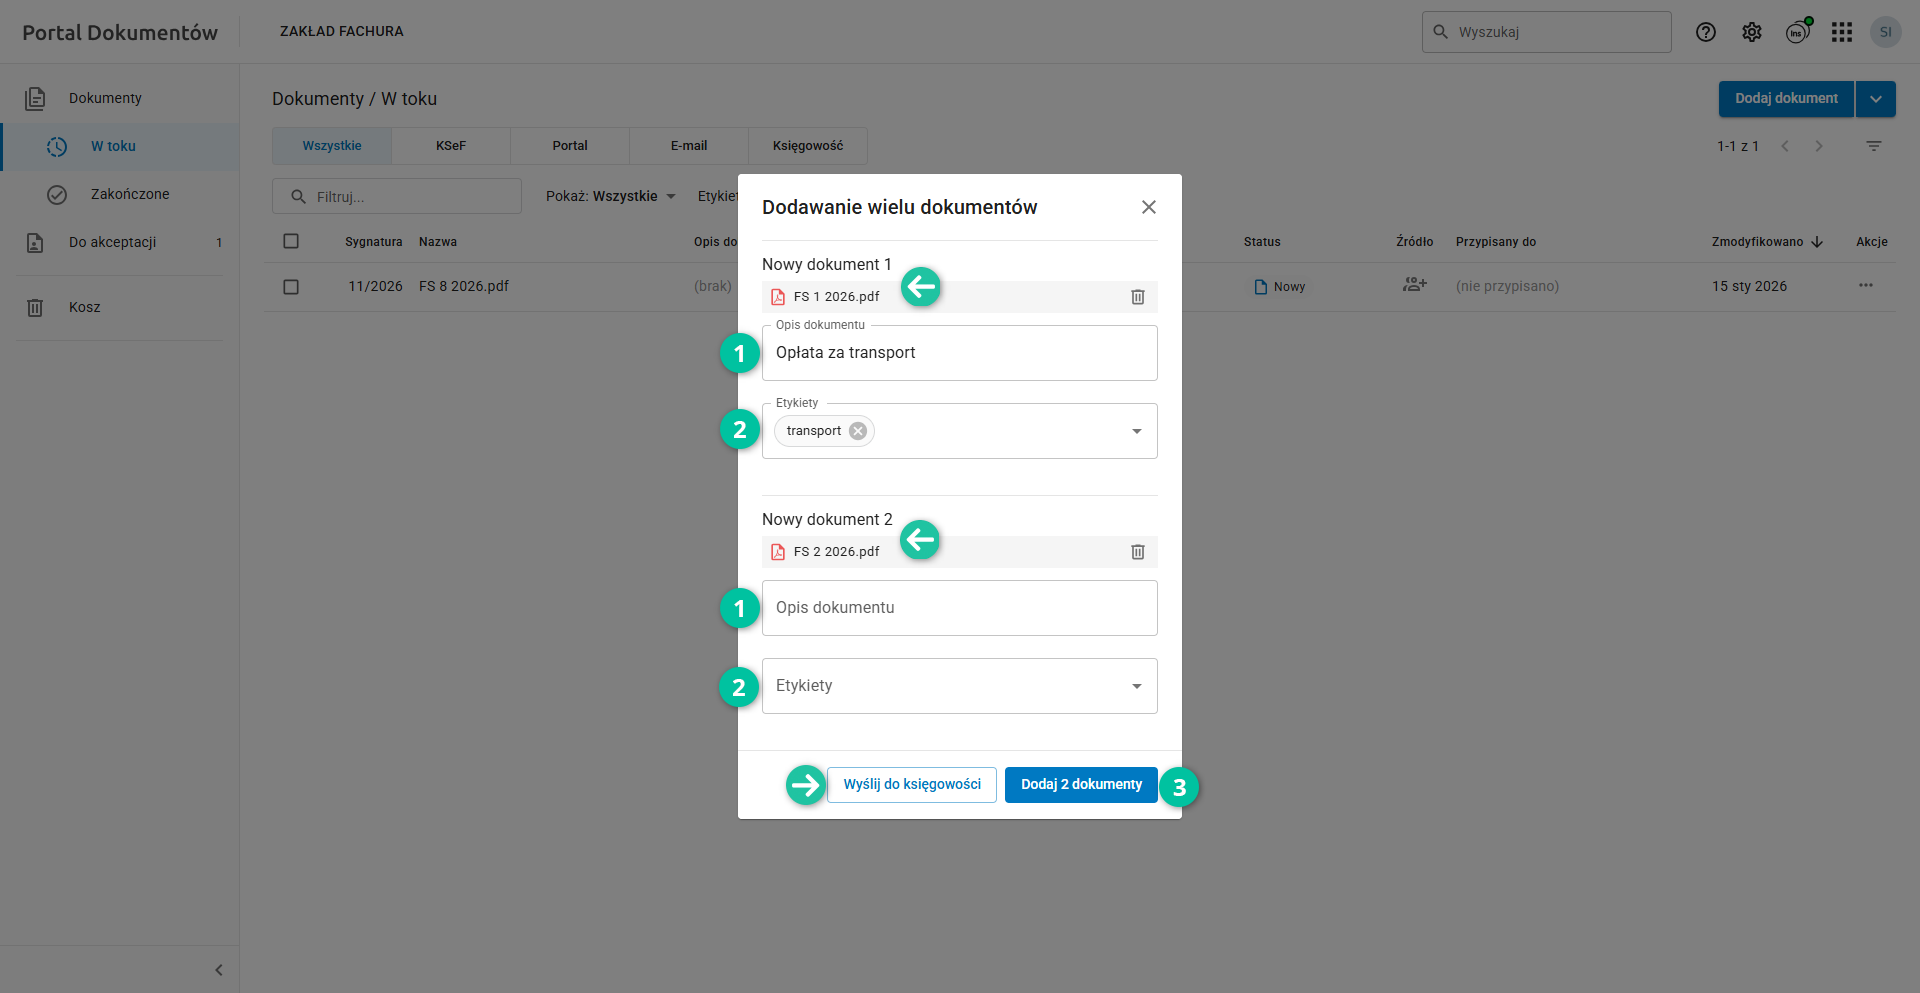Open the apps grid launcher icon
Image resolution: width=1920 pixels, height=993 pixels.
1842,32
